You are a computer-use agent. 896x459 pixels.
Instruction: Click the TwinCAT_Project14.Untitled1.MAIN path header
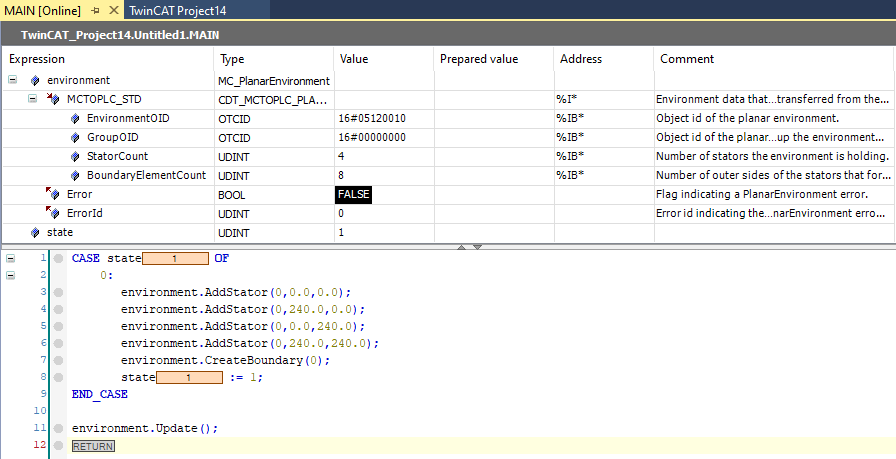pos(120,35)
